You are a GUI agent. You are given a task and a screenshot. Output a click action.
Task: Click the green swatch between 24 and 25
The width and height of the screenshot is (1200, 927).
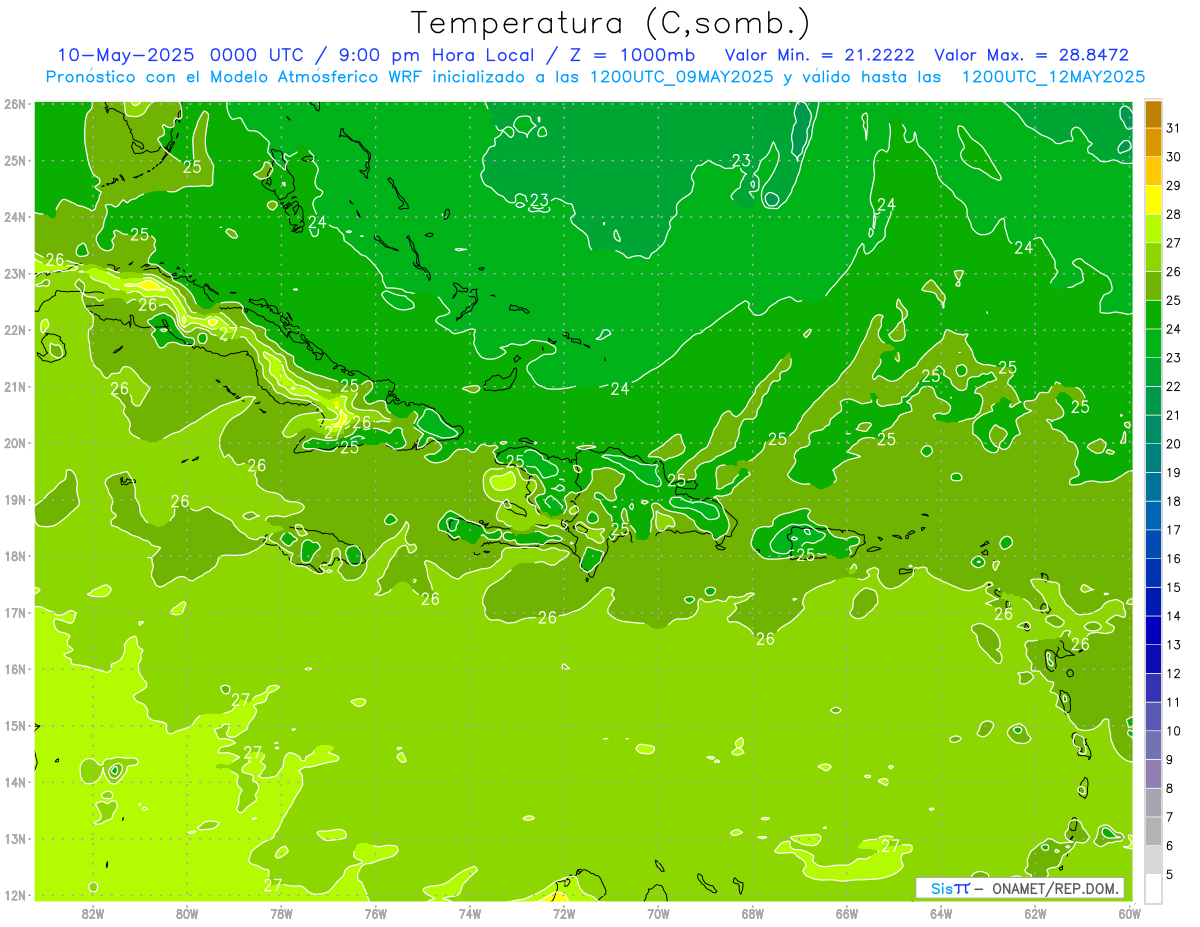point(1153,314)
